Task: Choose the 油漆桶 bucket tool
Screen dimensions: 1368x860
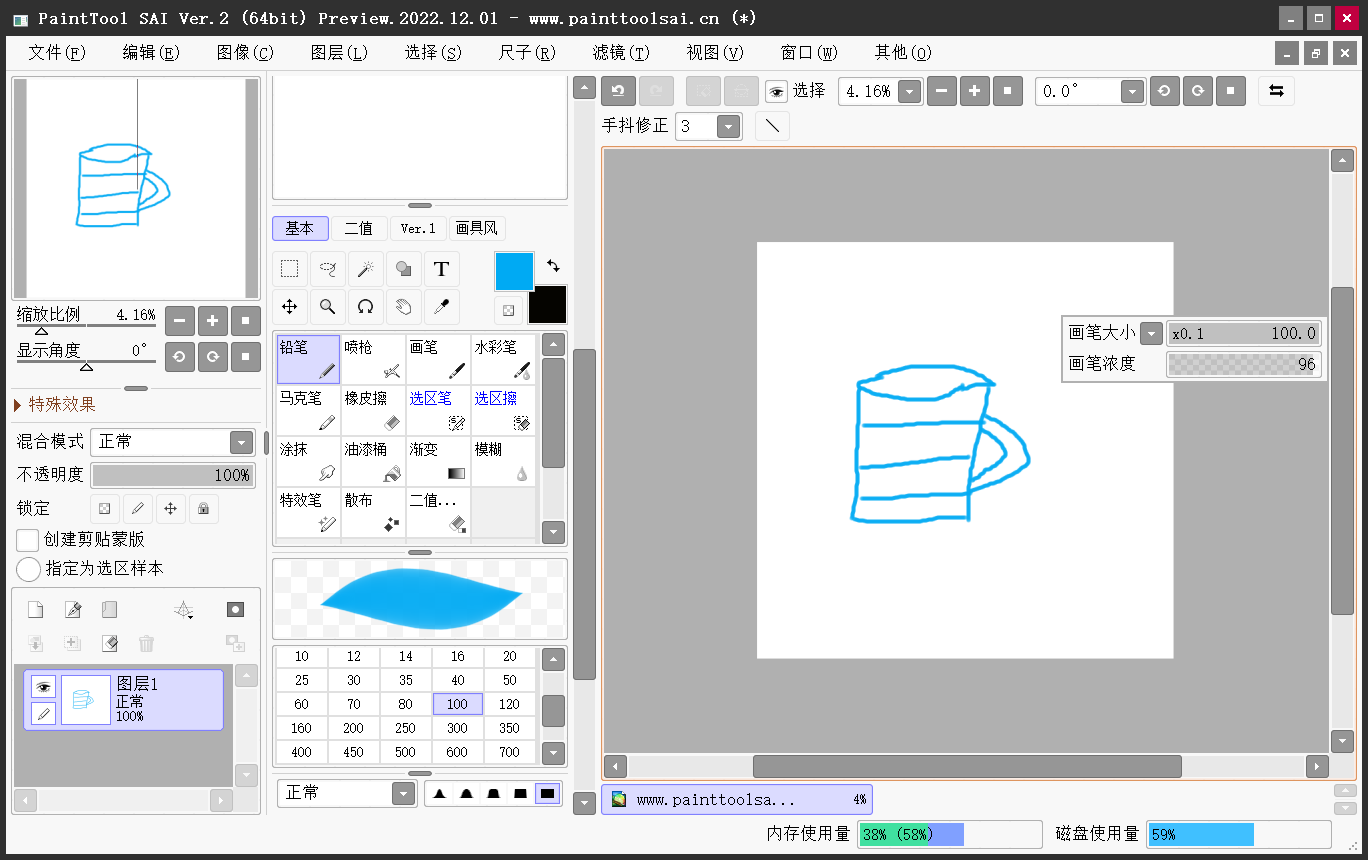Action: pyautogui.click(x=373, y=462)
